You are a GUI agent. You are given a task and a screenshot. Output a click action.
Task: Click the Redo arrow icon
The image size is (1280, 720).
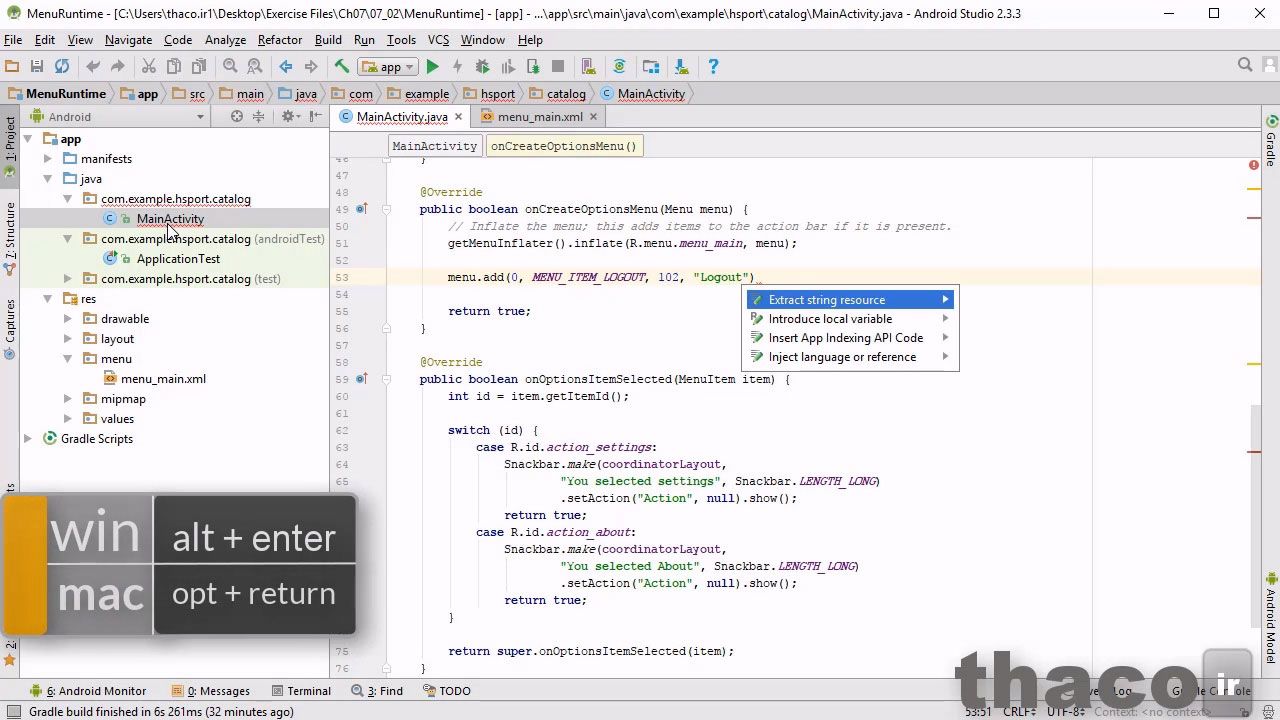click(x=118, y=66)
